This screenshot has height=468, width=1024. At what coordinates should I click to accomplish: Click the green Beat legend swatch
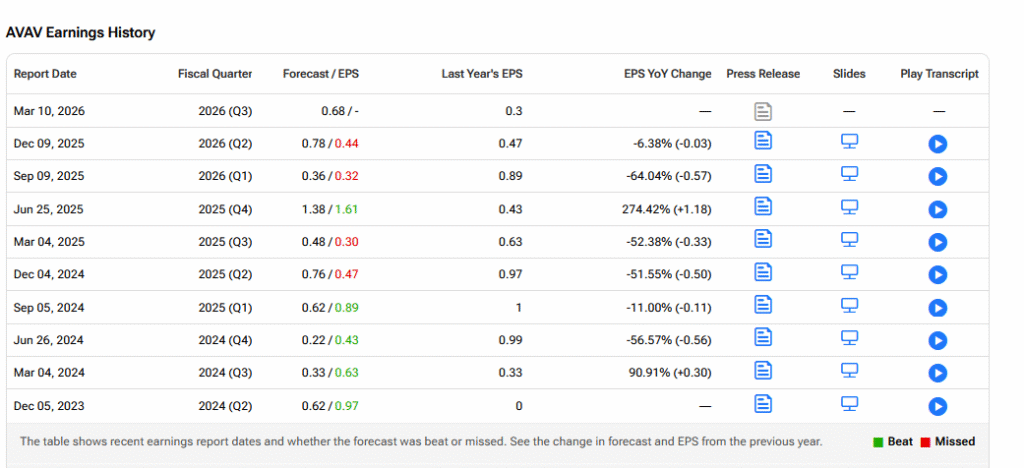click(x=878, y=443)
